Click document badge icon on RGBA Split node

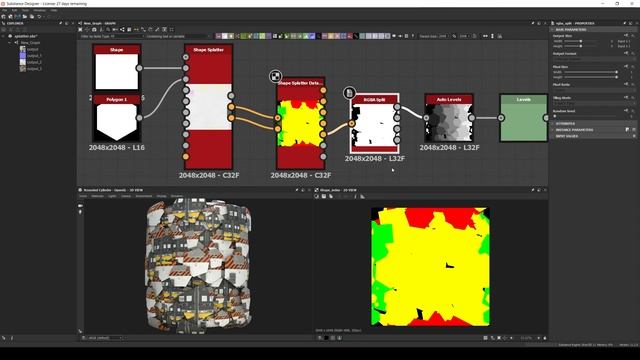tap(349, 93)
